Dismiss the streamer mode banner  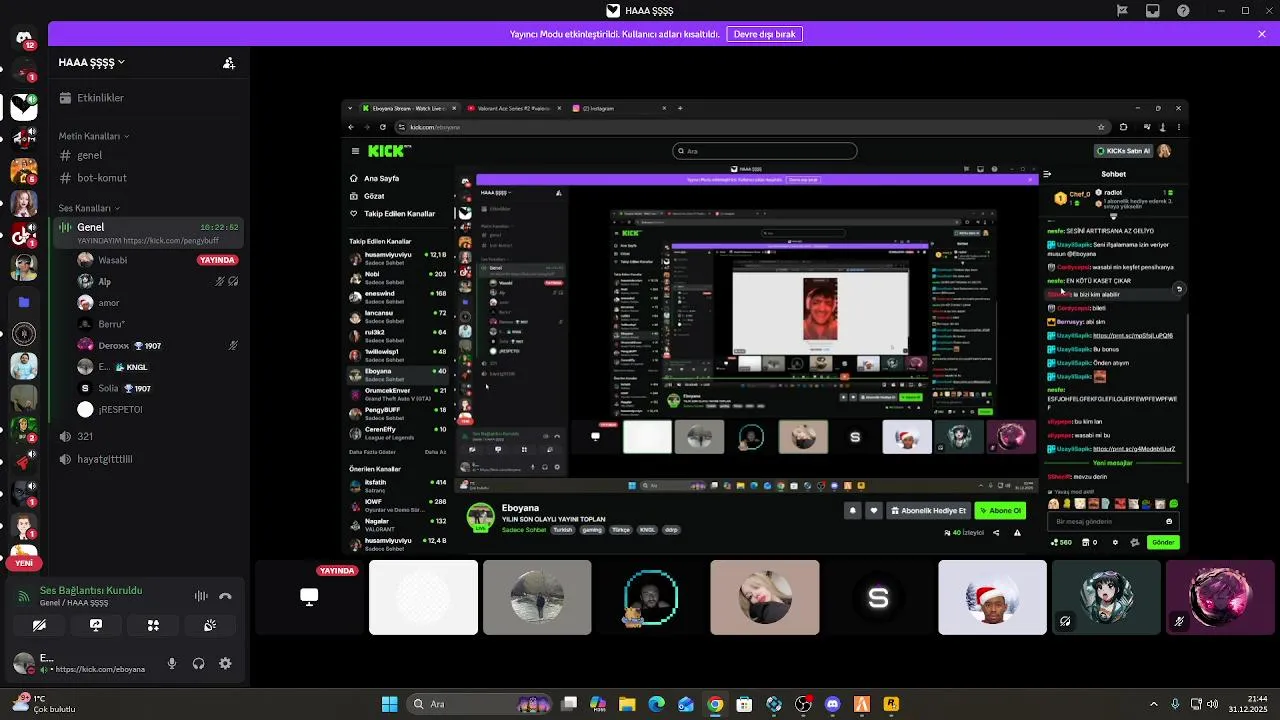click(x=1262, y=34)
